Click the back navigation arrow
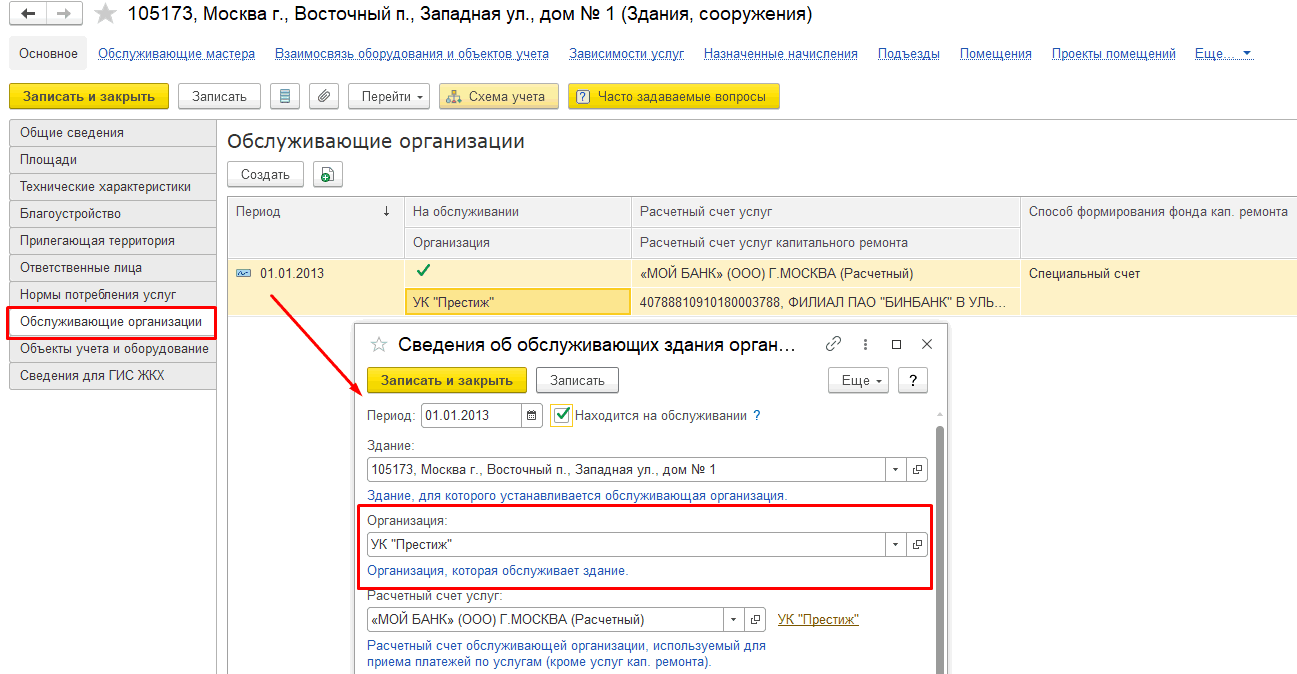1297x674 pixels. coord(29,14)
